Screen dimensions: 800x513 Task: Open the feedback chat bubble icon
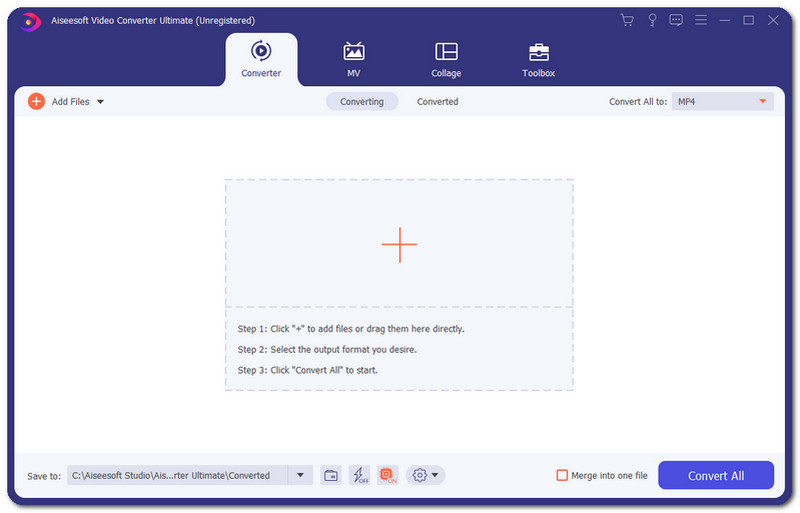(x=676, y=20)
